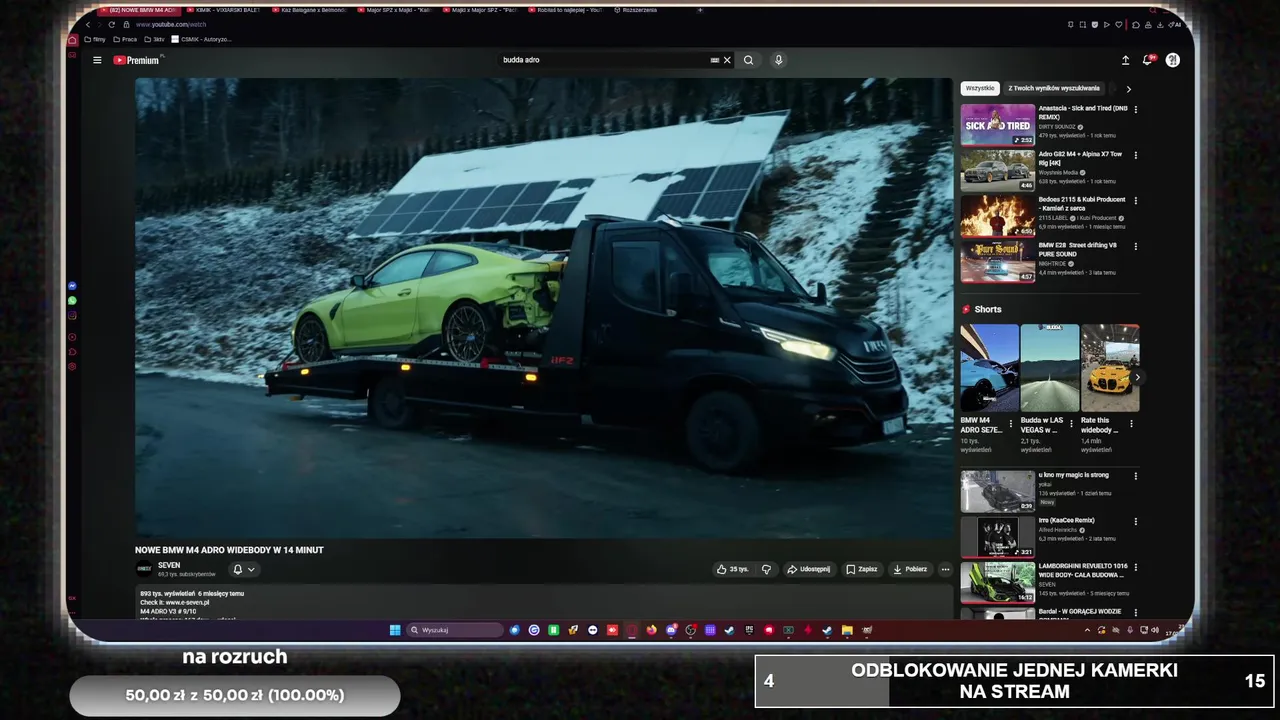Open the upload video icon

coord(1125,60)
